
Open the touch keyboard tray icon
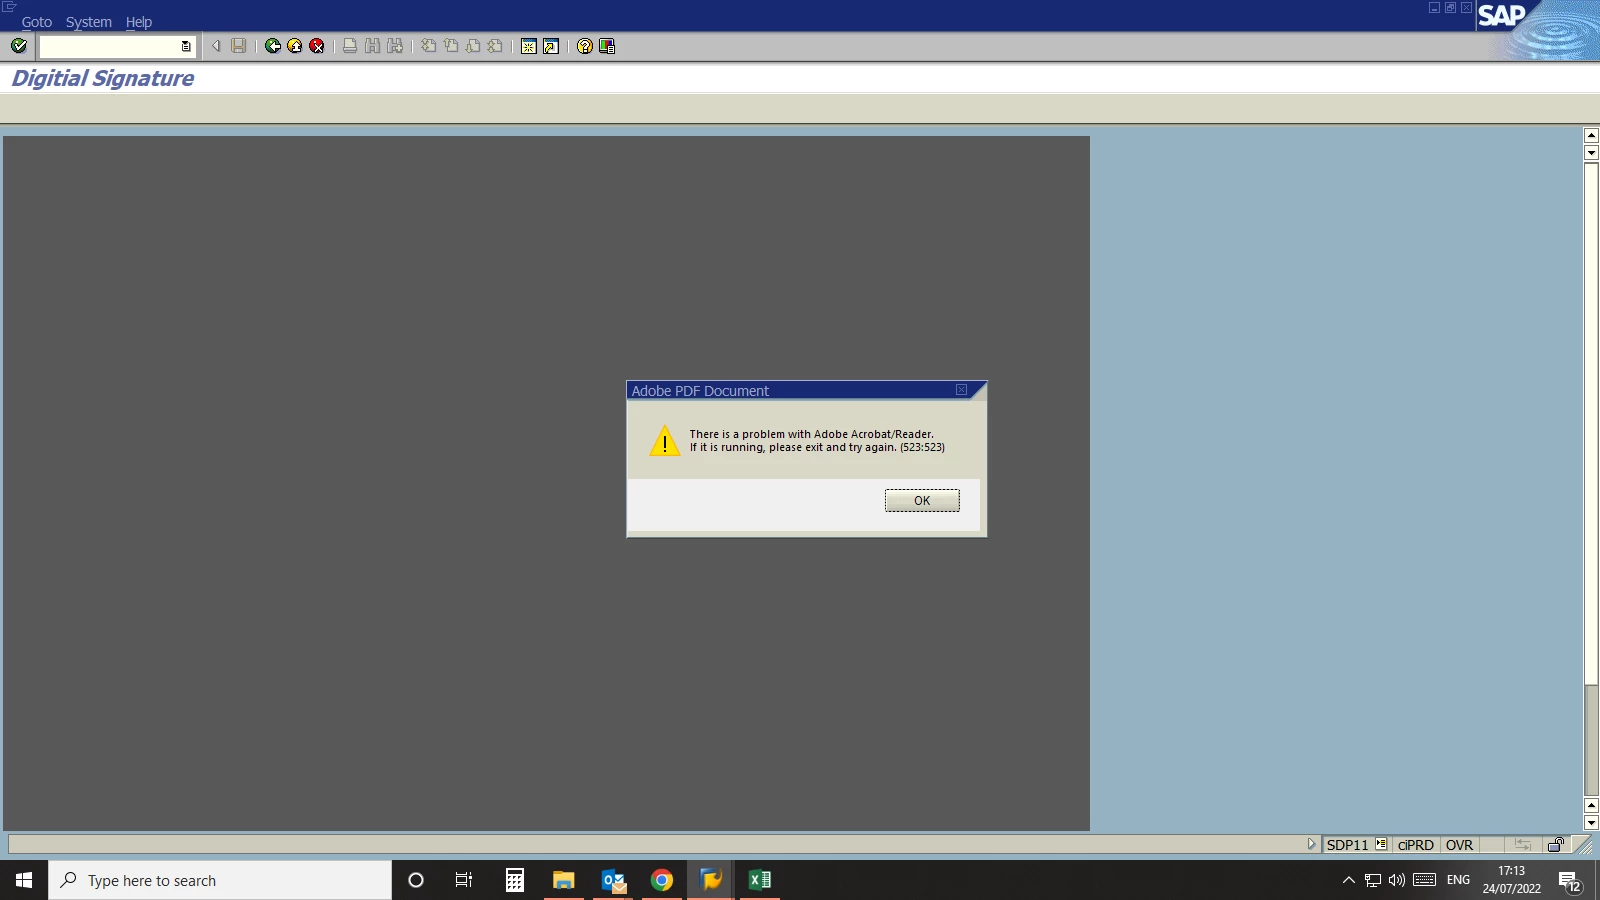(1425, 880)
